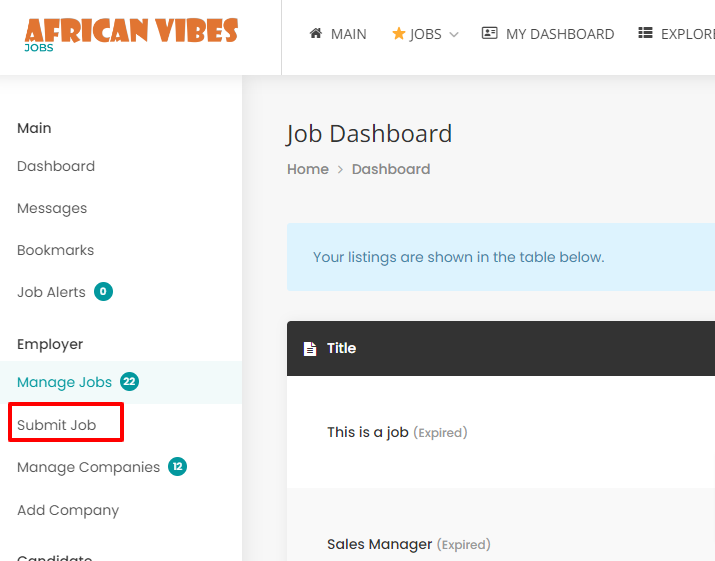The width and height of the screenshot is (715, 561).
Task: Click the Dashboard breadcrumb link
Action: click(x=391, y=169)
